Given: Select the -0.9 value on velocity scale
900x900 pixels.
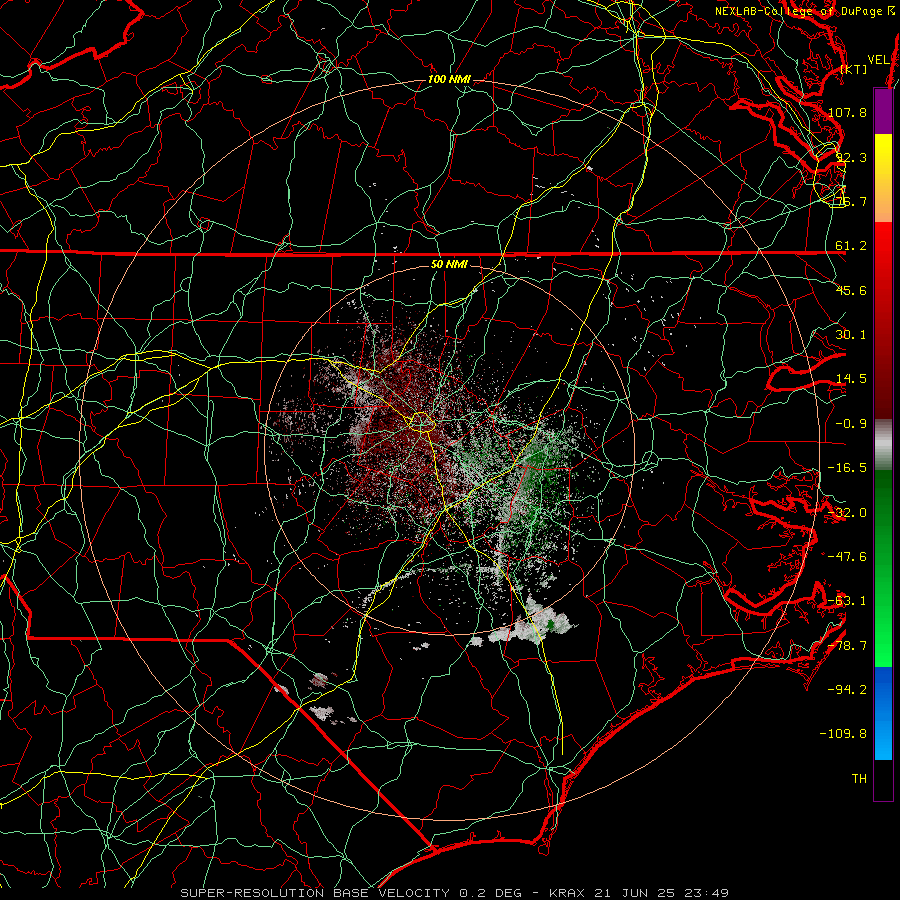Looking at the screenshot, I should 851,424.
